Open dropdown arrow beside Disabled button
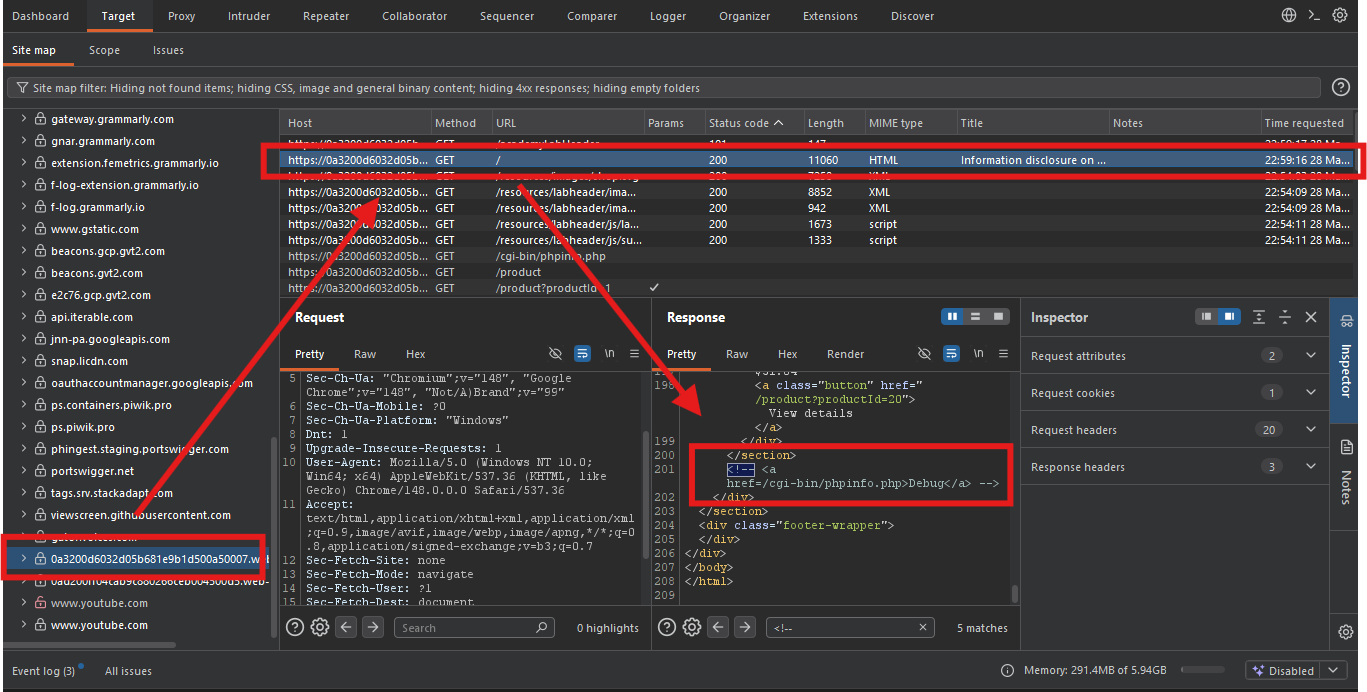Viewport: 1367px width, 692px height. (x=1333, y=671)
